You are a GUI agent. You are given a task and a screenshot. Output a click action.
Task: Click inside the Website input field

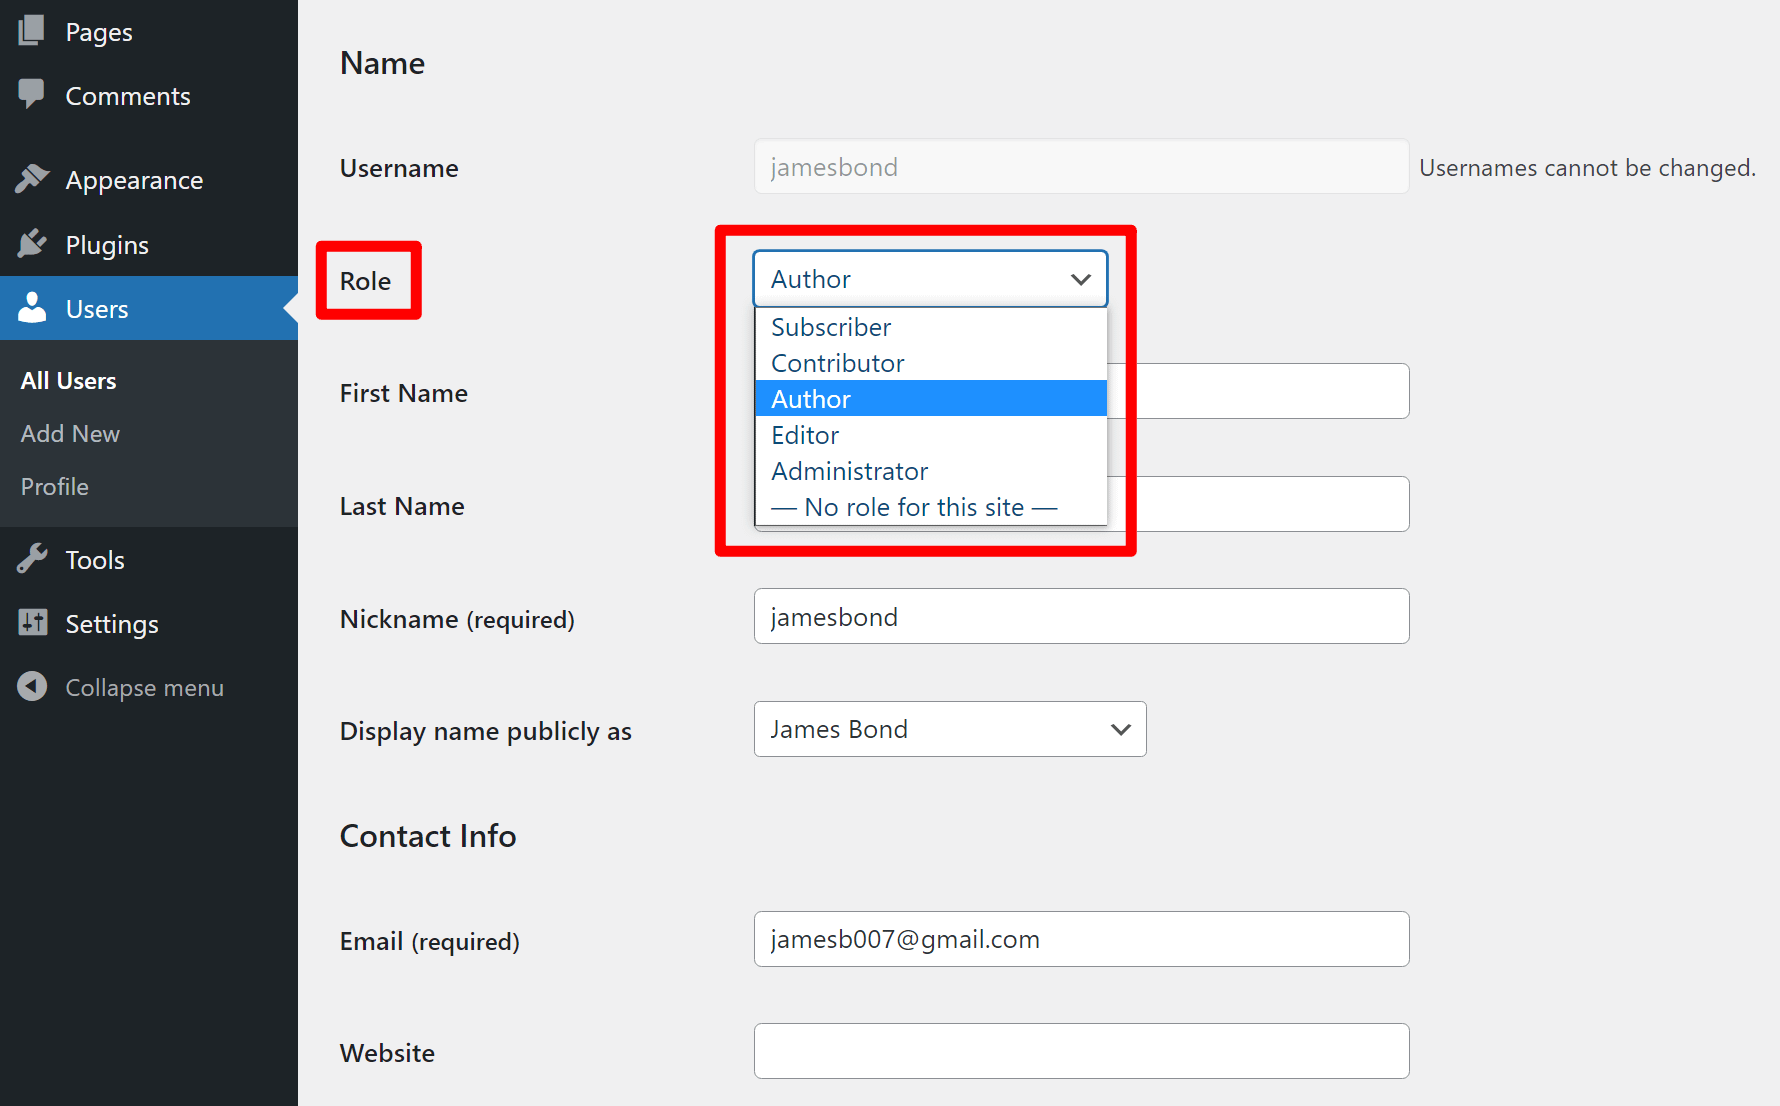pyautogui.click(x=1080, y=1051)
